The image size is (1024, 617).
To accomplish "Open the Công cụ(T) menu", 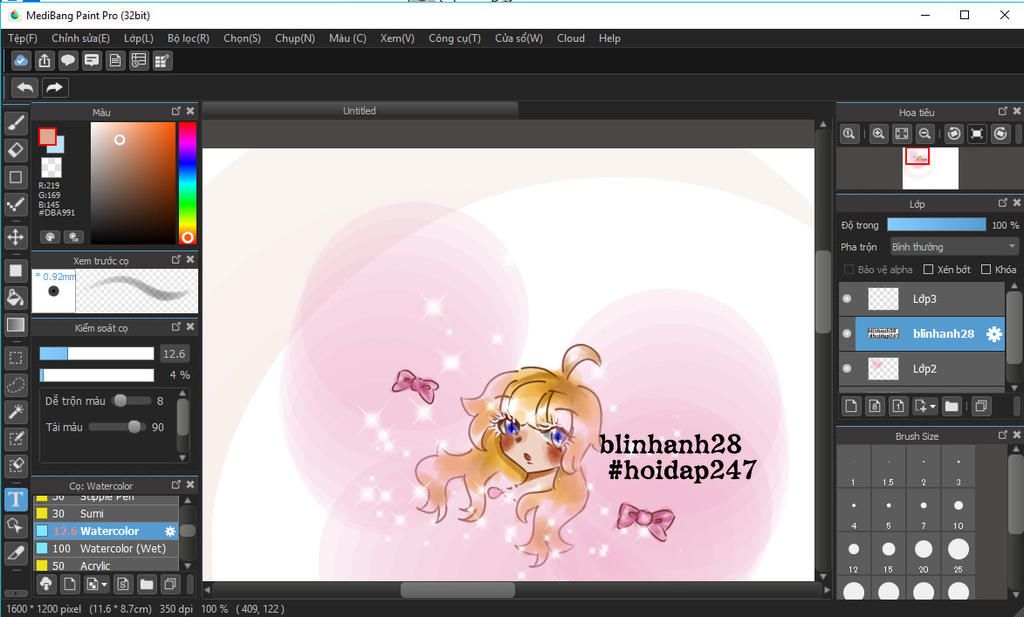I will [455, 39].
